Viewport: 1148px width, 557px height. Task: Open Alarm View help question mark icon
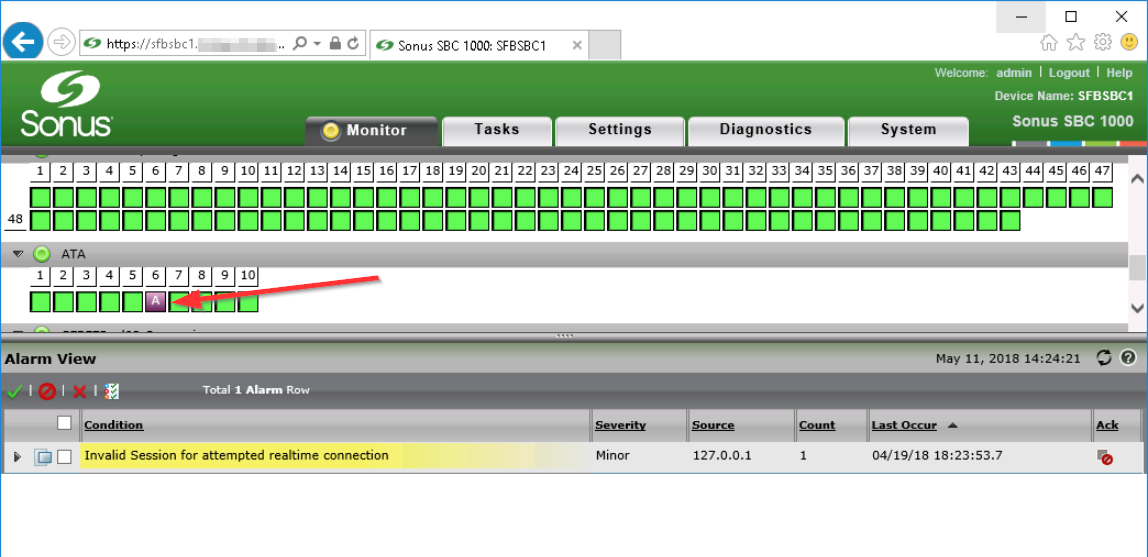[x=1128, y=358]
